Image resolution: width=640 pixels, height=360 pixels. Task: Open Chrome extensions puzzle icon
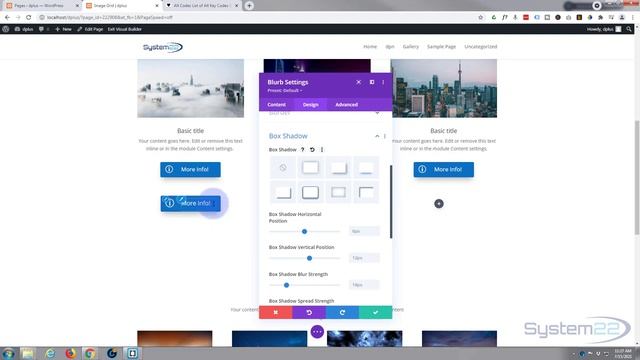(x=600, y=17)
